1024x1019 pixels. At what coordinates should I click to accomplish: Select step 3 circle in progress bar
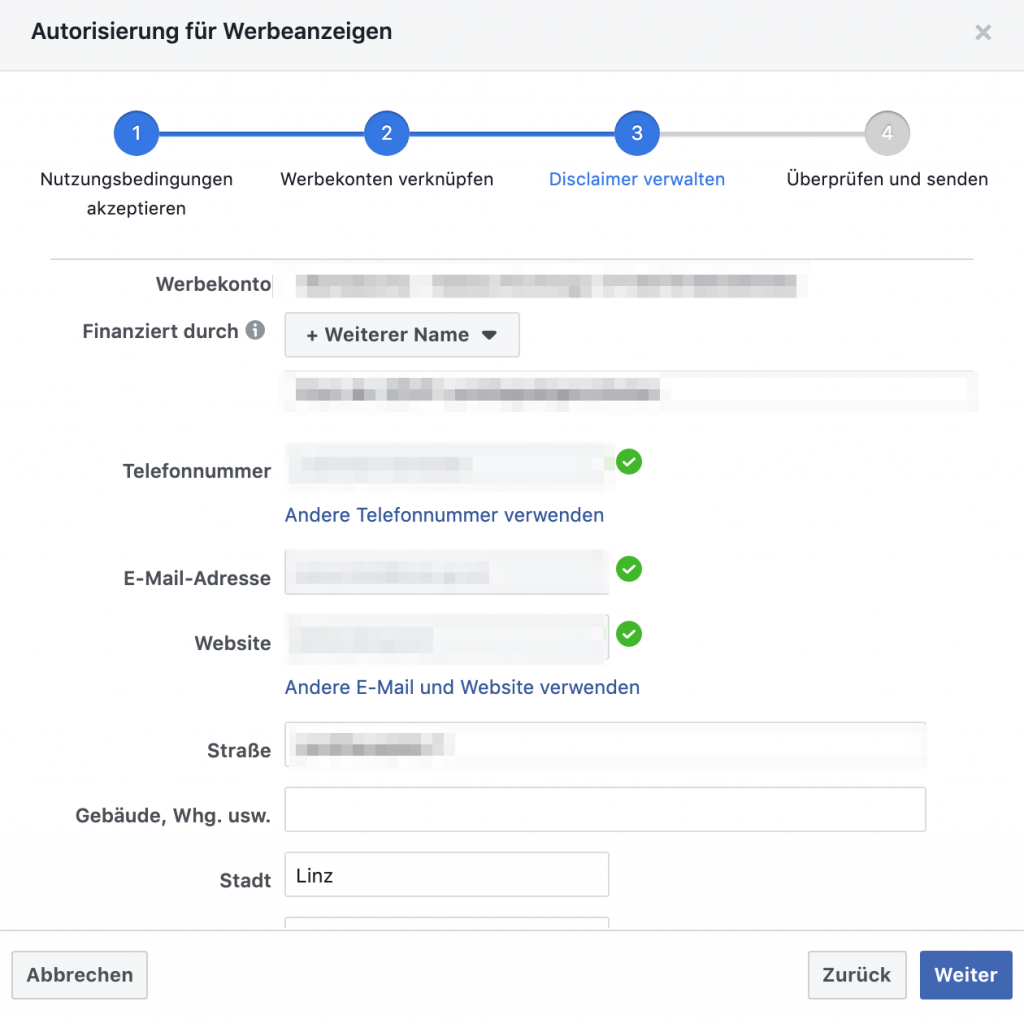(x=637, y=133)
